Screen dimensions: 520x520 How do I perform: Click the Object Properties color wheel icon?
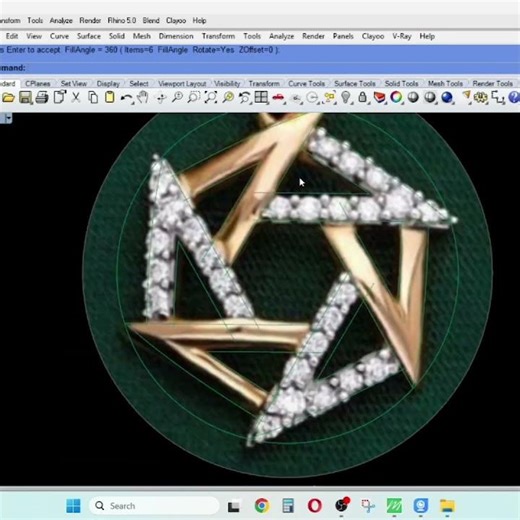[x=396, y=97]
